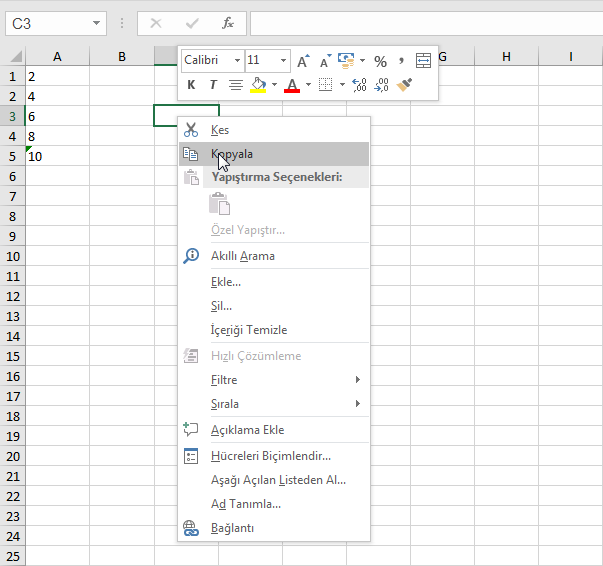The image size is (603, 566).
Task: Click the Cut (Kes) scissors icon
Action: pos(191,130)
